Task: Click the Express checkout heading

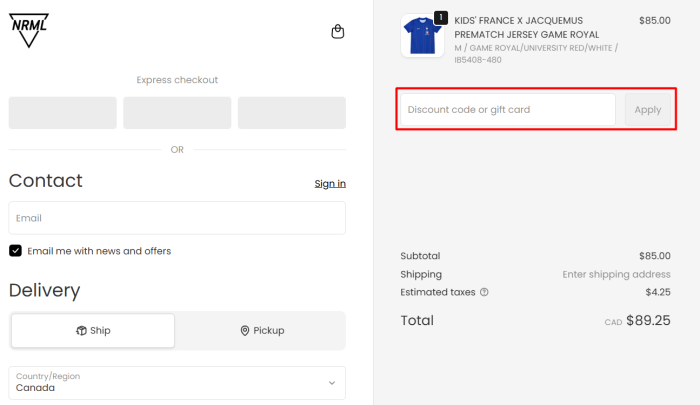Action: pyautogui.click(x=177, y=80)
